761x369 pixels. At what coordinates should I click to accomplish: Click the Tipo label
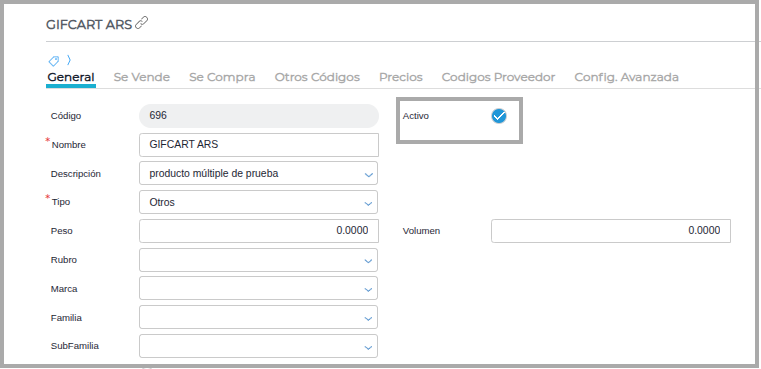pyautogui.click(x=61, y=202)
